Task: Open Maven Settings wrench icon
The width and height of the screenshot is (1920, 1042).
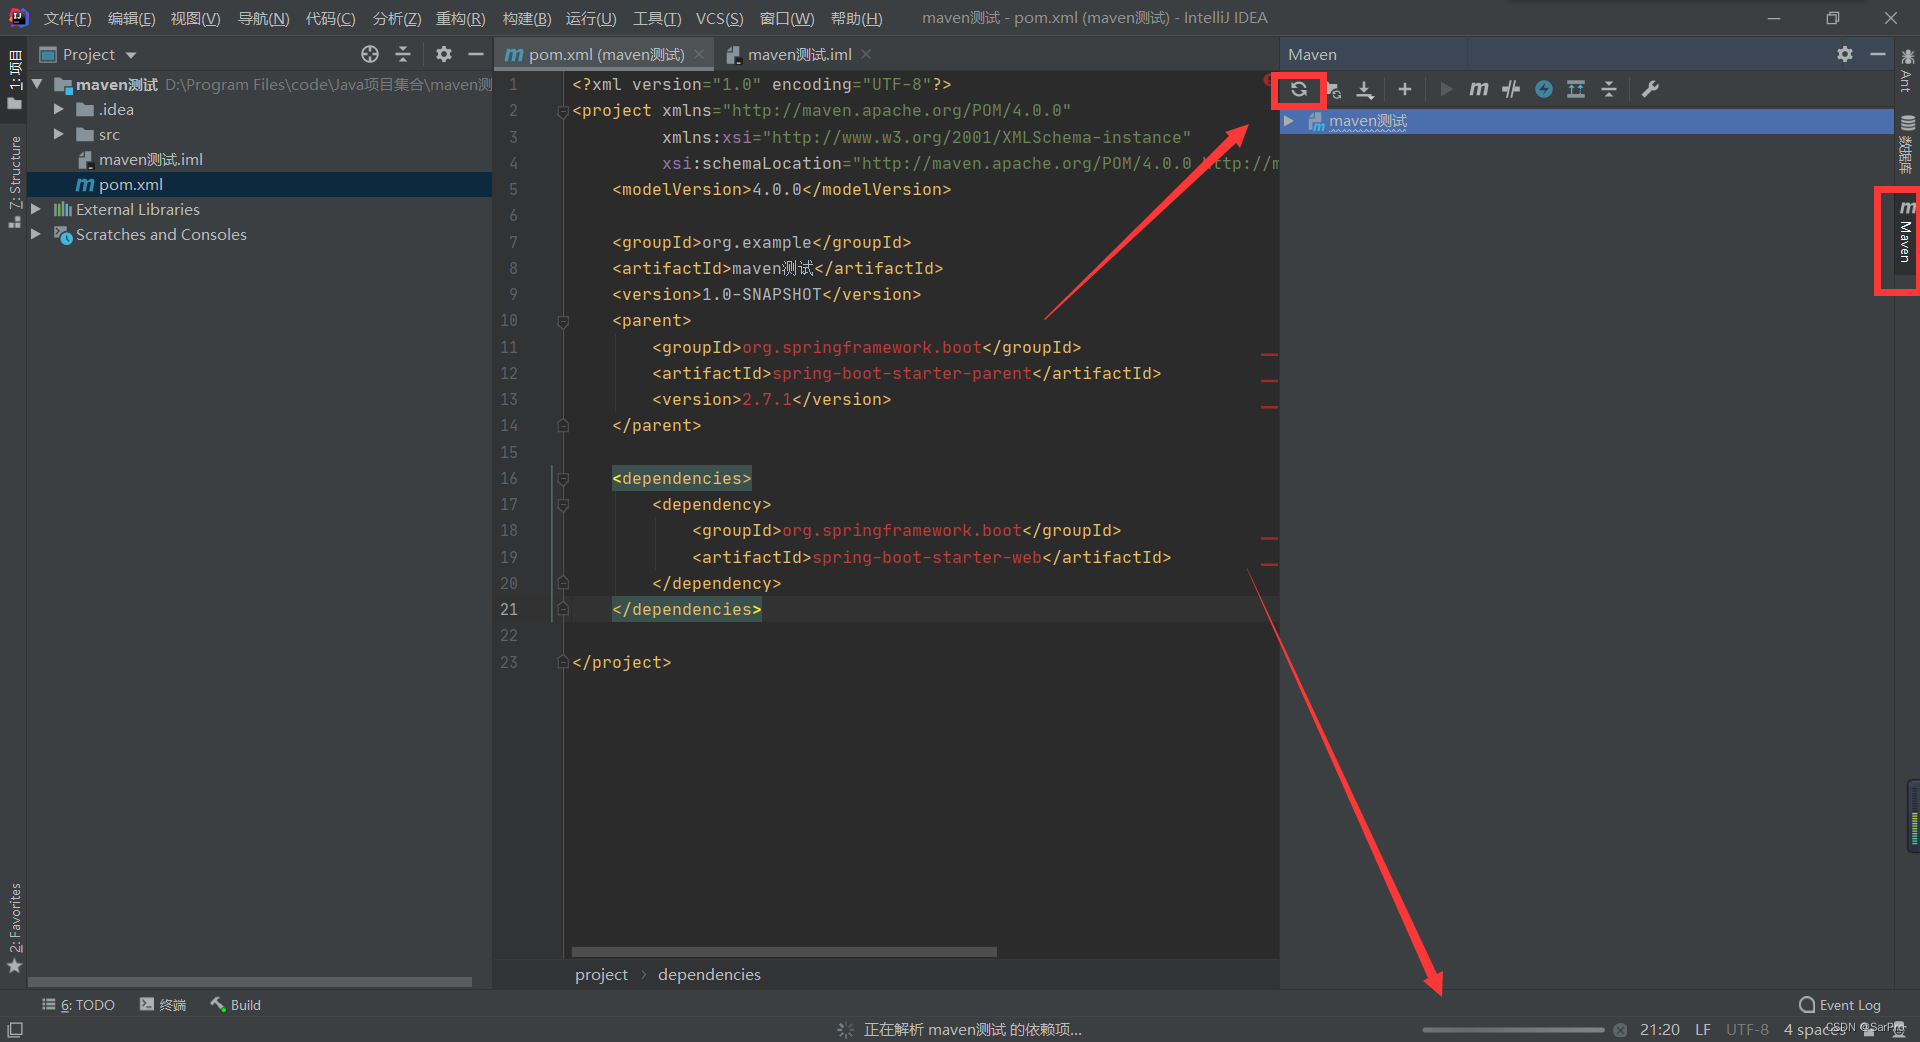Action: [1650, 90]
